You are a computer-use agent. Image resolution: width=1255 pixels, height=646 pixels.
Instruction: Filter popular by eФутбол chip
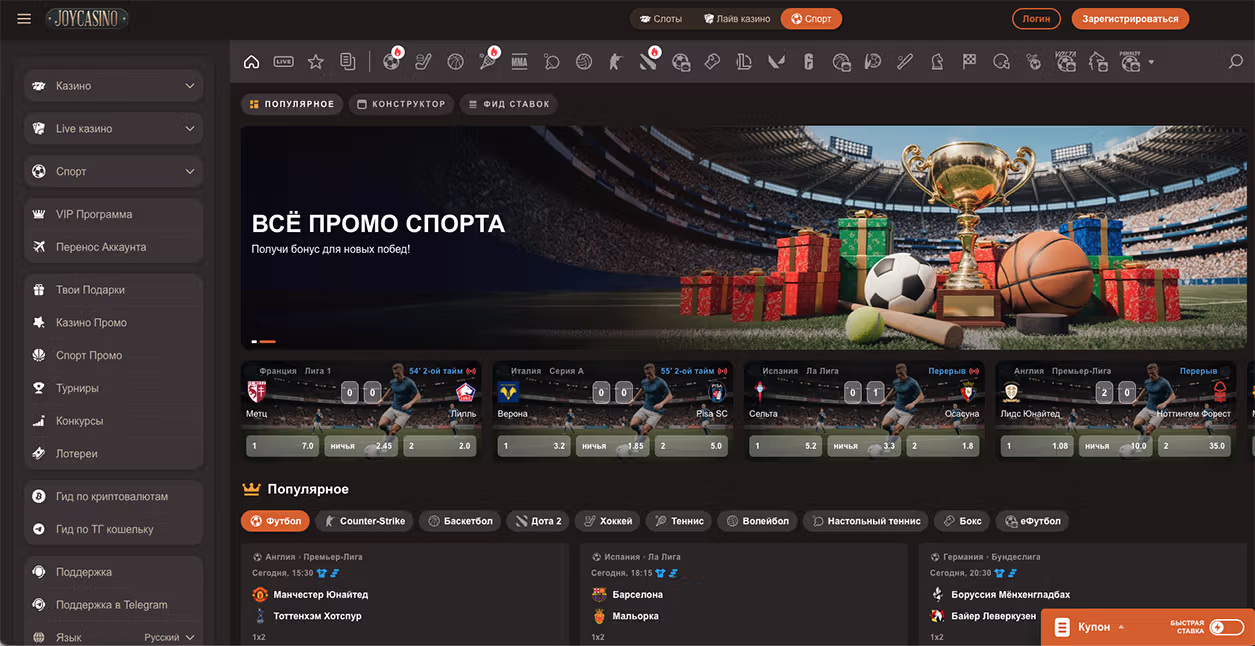tap(1032, 521)
